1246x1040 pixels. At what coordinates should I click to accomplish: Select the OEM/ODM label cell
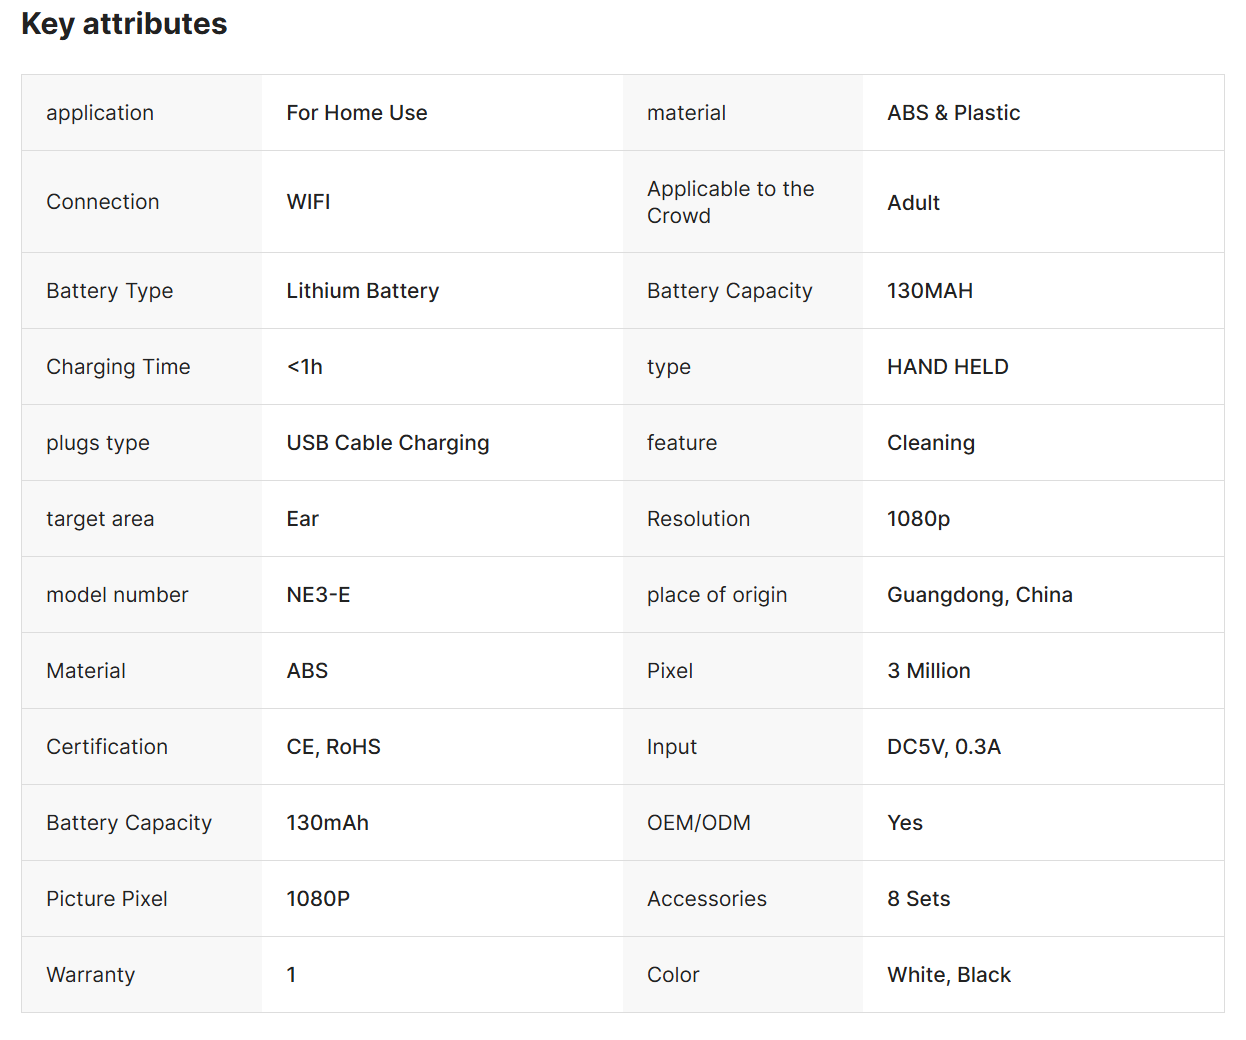click(742, 823)
